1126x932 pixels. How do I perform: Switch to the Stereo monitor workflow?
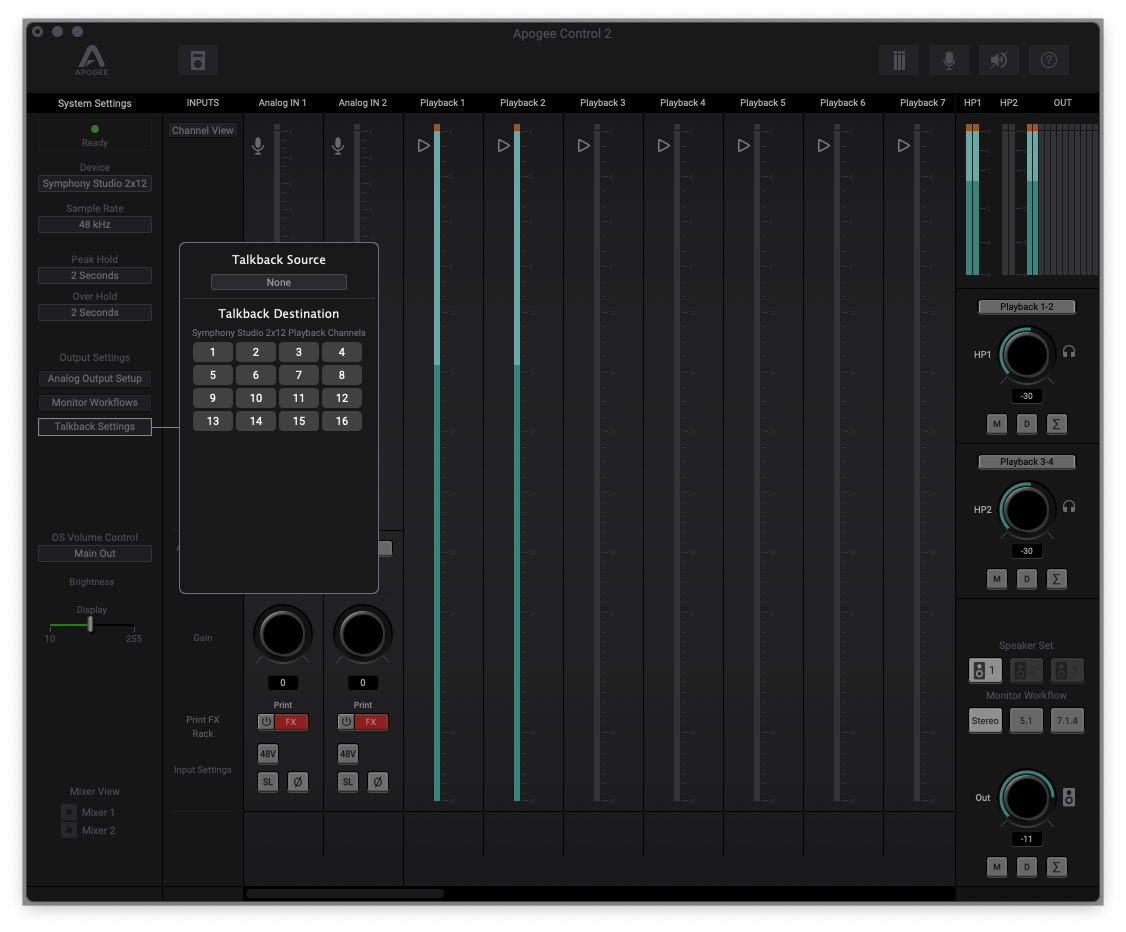[985, 721]
